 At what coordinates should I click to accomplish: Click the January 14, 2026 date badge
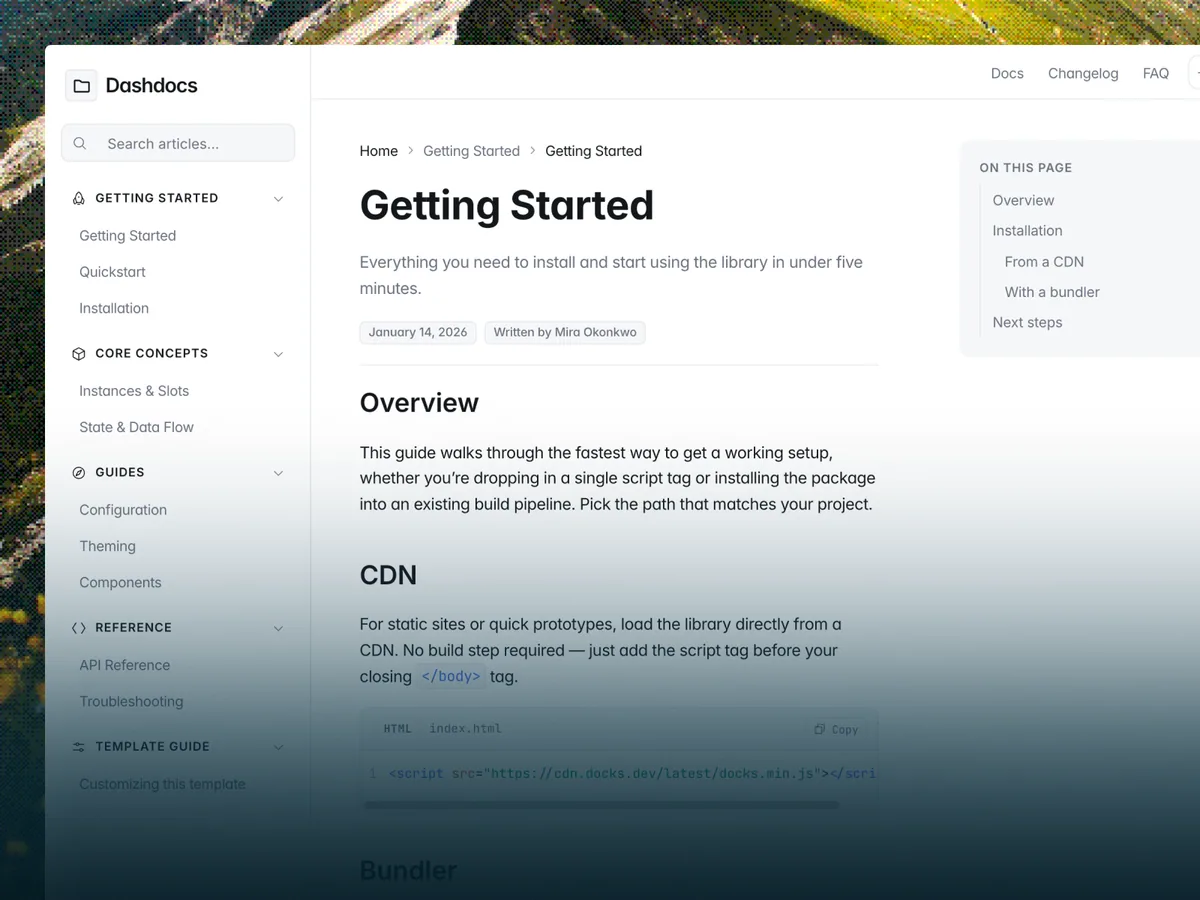pos(418,332)
